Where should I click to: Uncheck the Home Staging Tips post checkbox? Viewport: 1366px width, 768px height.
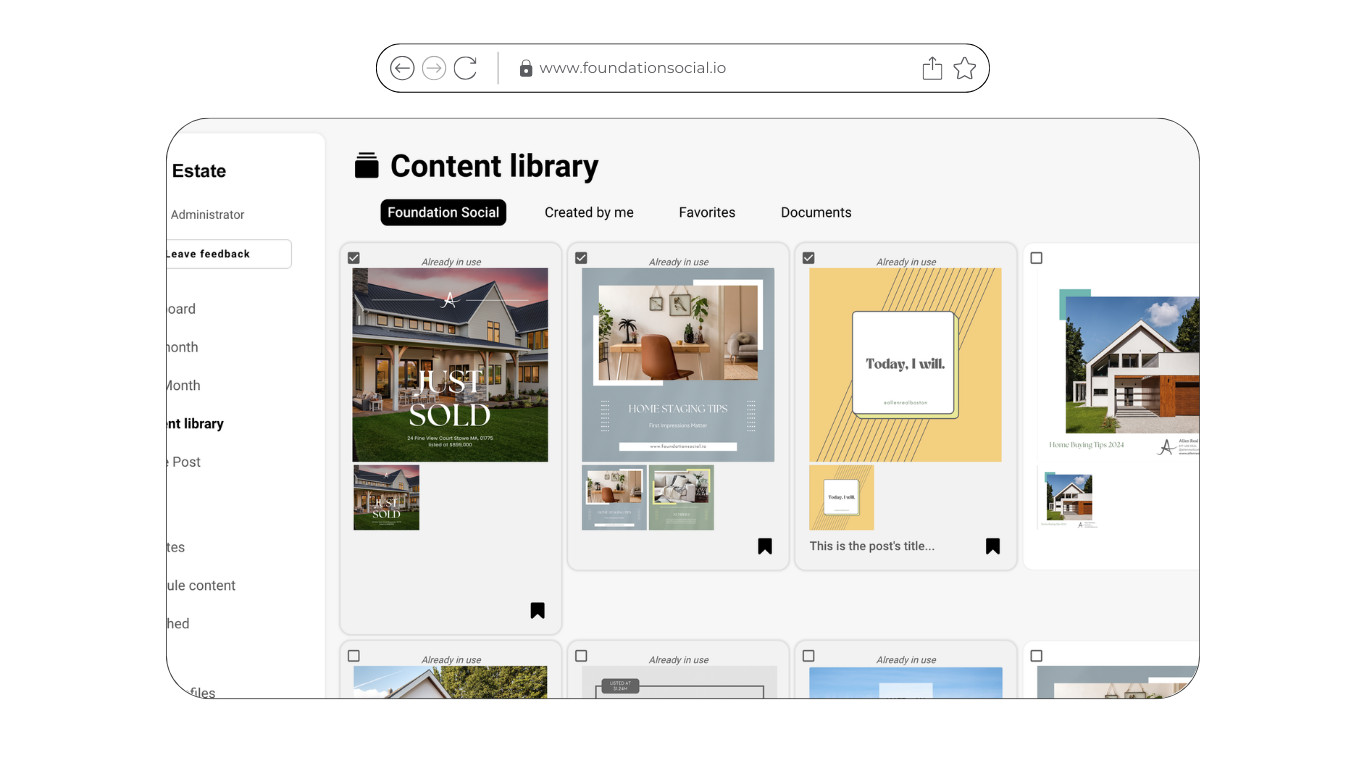[581, 258]
